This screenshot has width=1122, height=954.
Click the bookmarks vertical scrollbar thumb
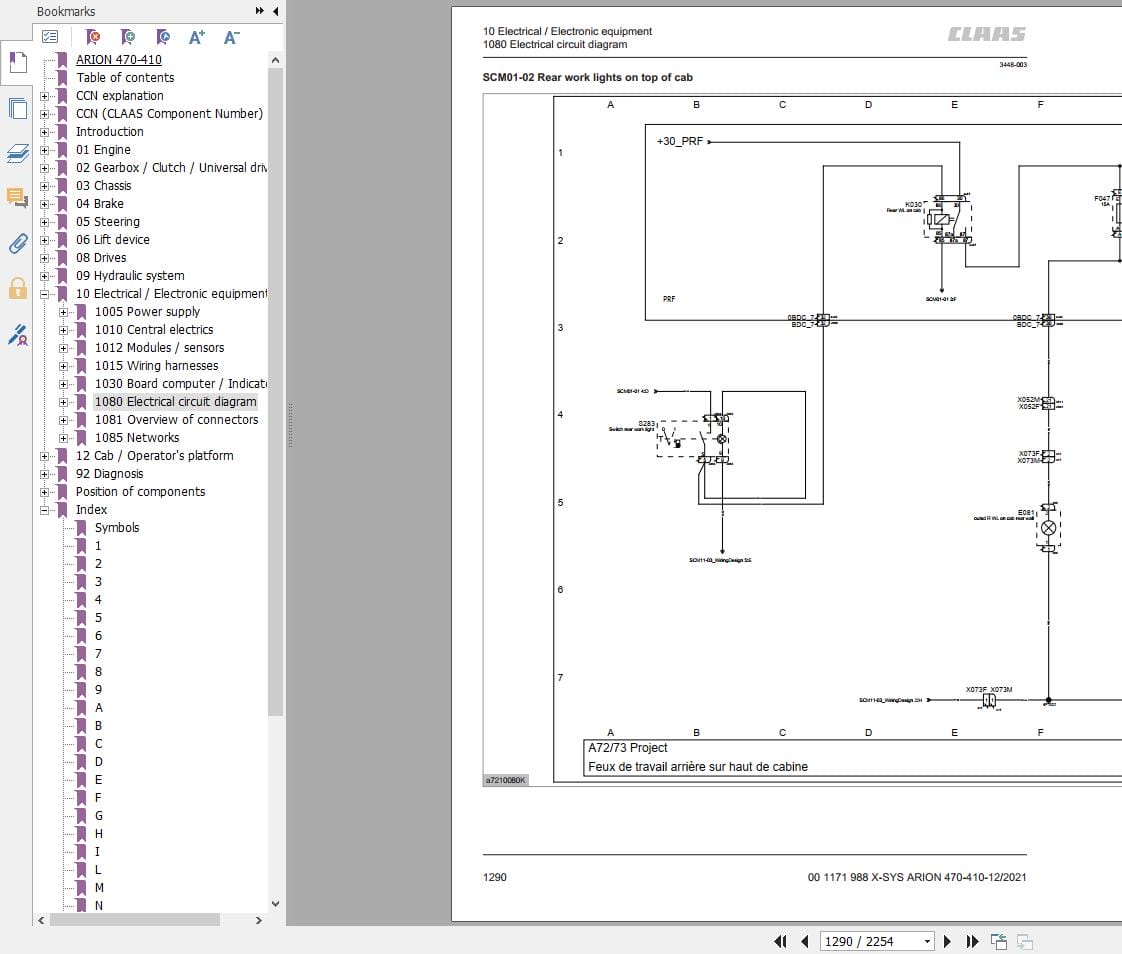click(x=275, y=391)
